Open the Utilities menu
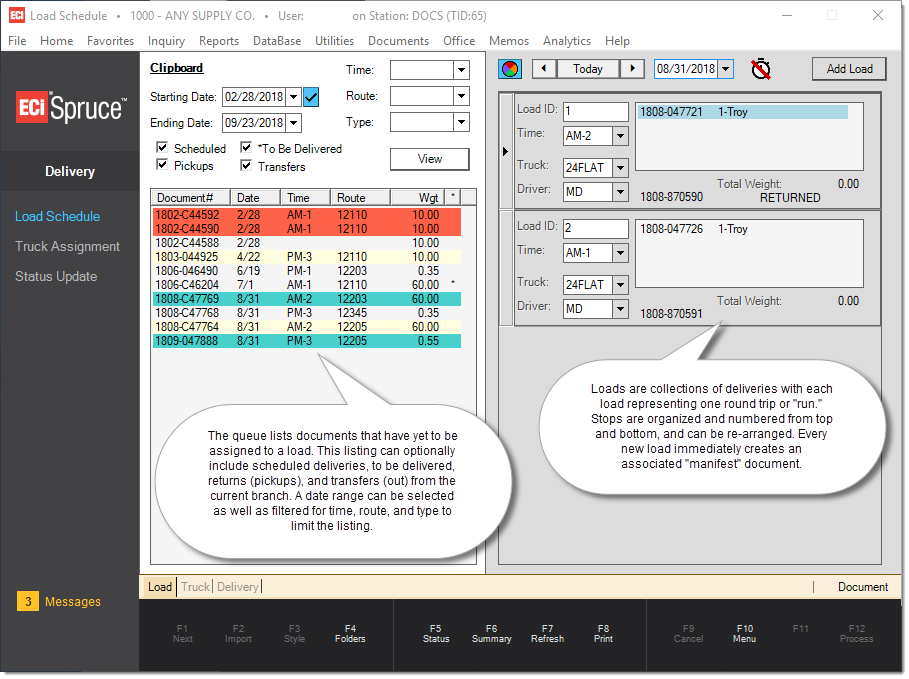 click(x=336, y=41)
